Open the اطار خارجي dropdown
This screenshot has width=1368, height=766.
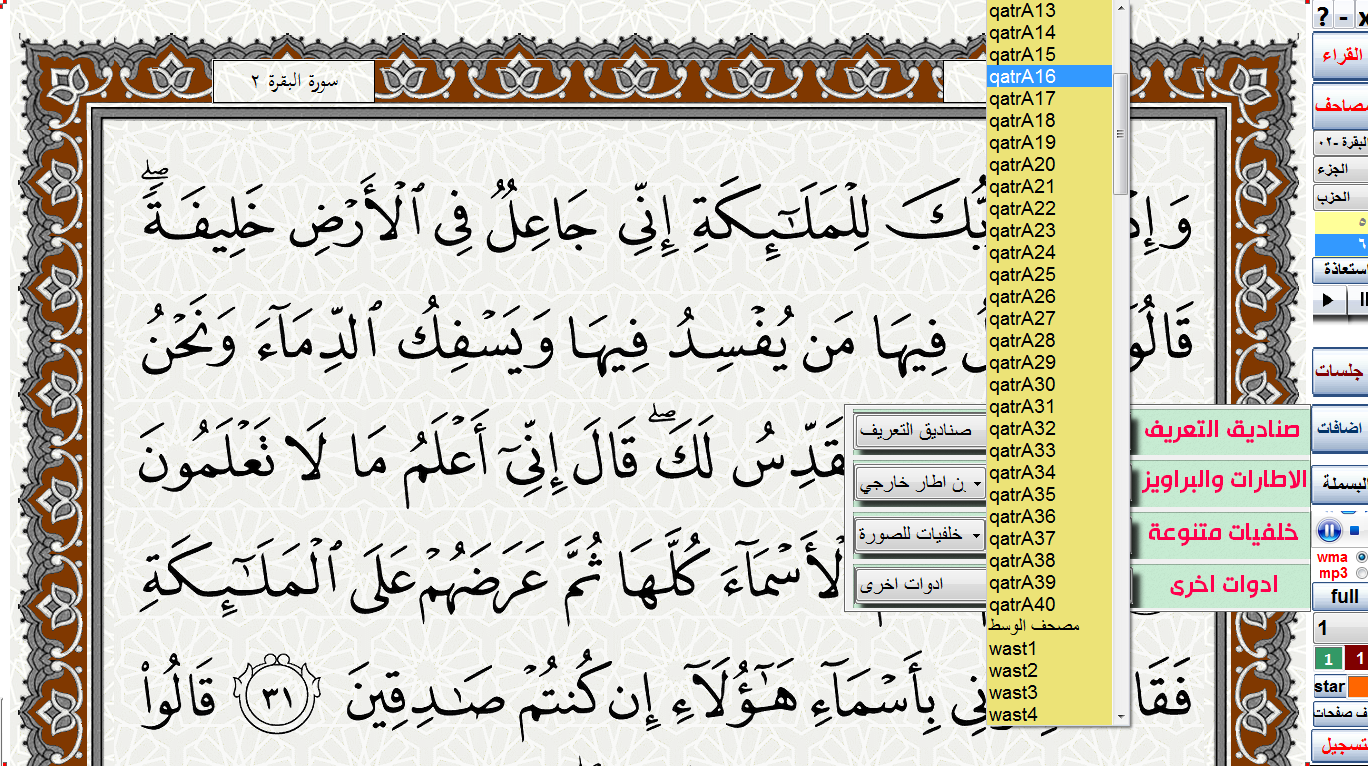click(x=920, y=485)
